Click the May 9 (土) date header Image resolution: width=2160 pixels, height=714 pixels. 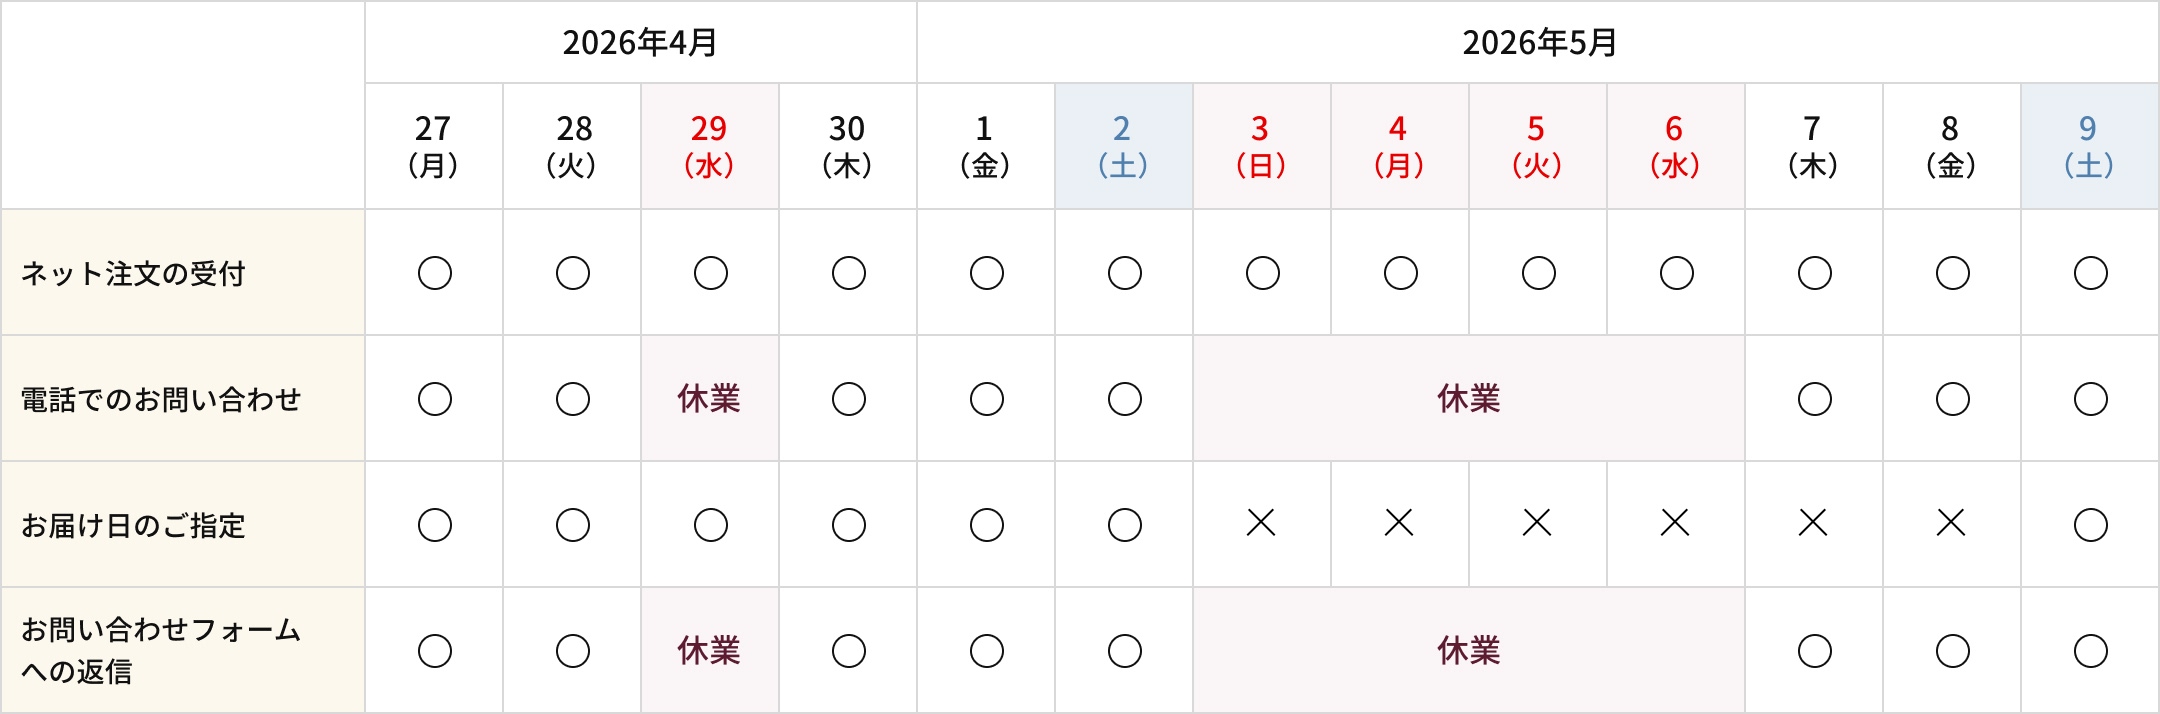[x=2089, y=146]
